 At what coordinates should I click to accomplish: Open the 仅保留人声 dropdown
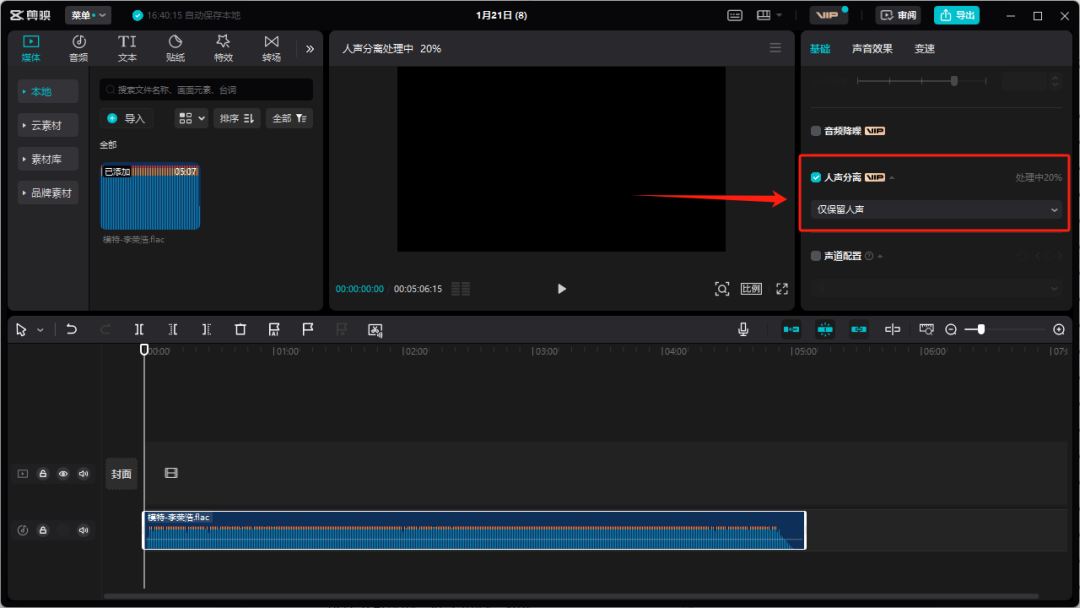(x=937, y=209)
